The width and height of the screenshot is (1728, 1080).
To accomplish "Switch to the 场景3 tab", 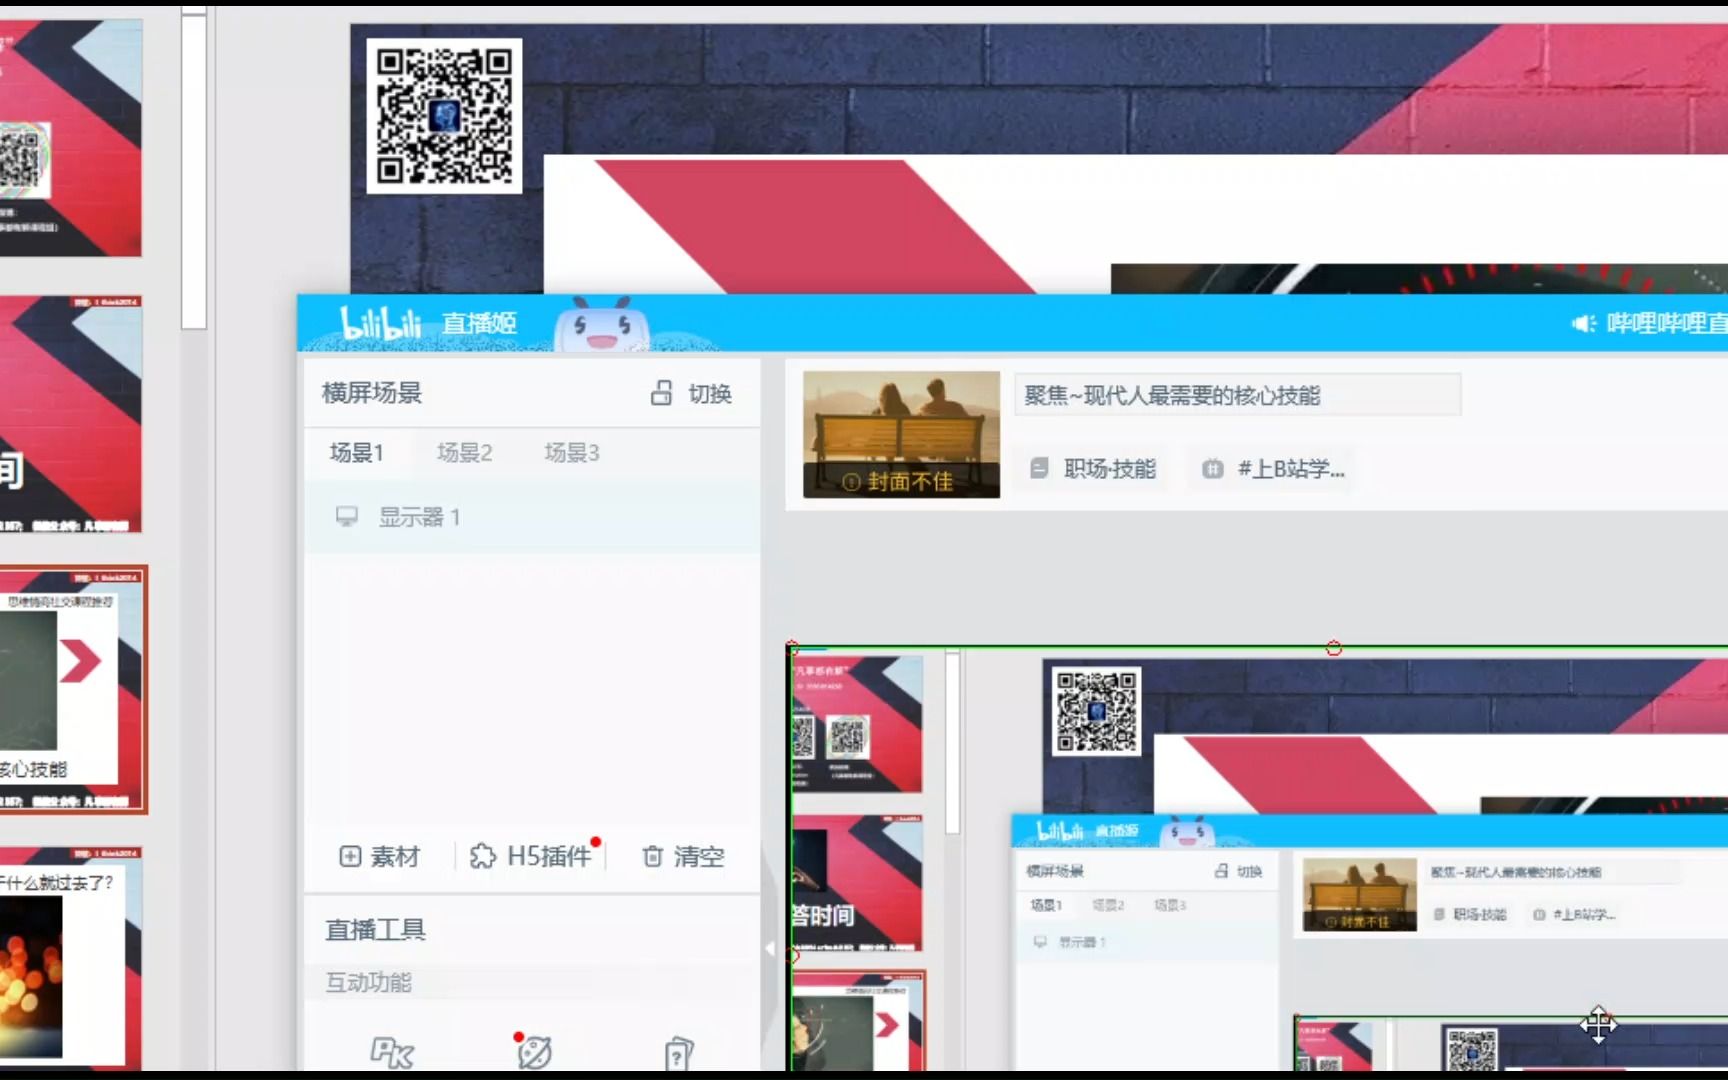I will tap(572, 452).
